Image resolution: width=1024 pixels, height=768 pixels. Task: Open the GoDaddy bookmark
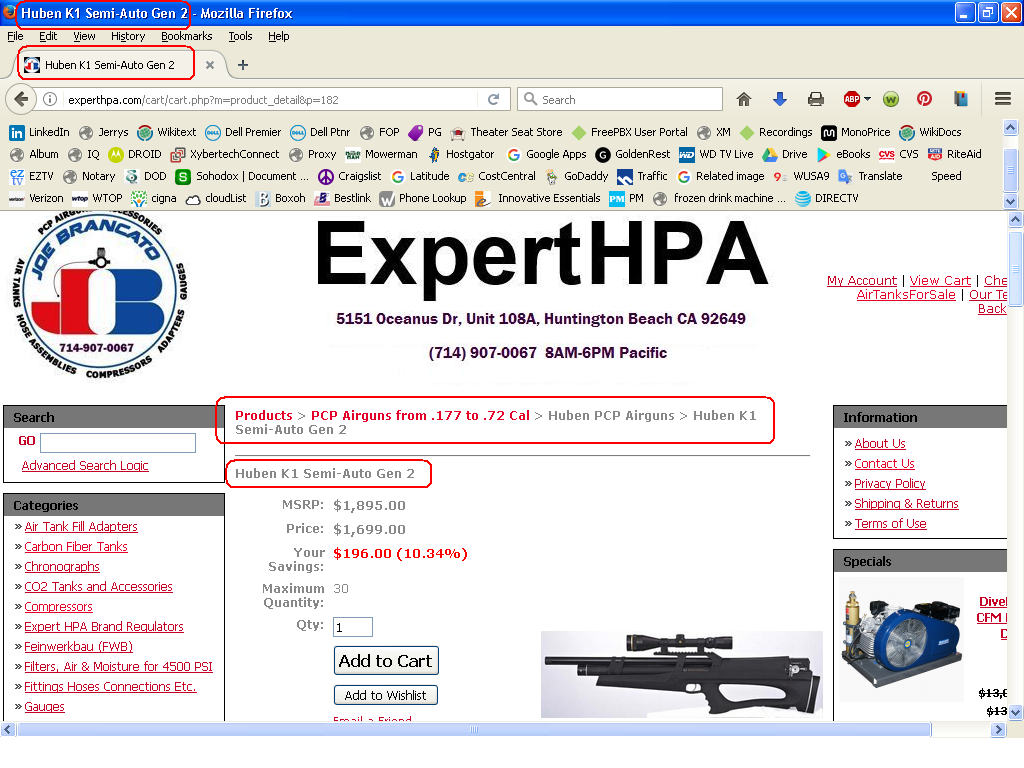pos(577,176)
